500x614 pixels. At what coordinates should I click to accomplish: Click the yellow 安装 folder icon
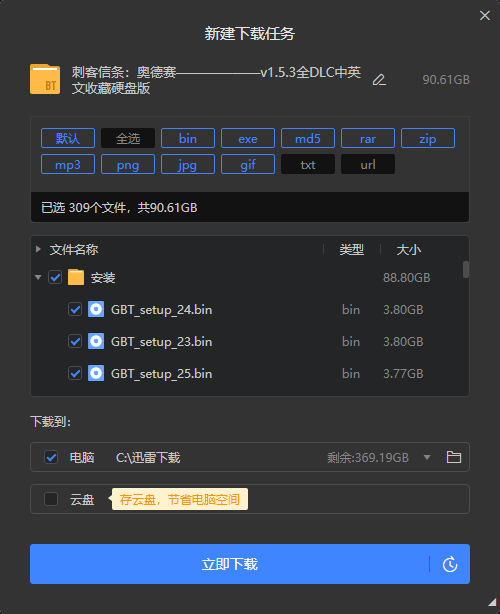76,278
